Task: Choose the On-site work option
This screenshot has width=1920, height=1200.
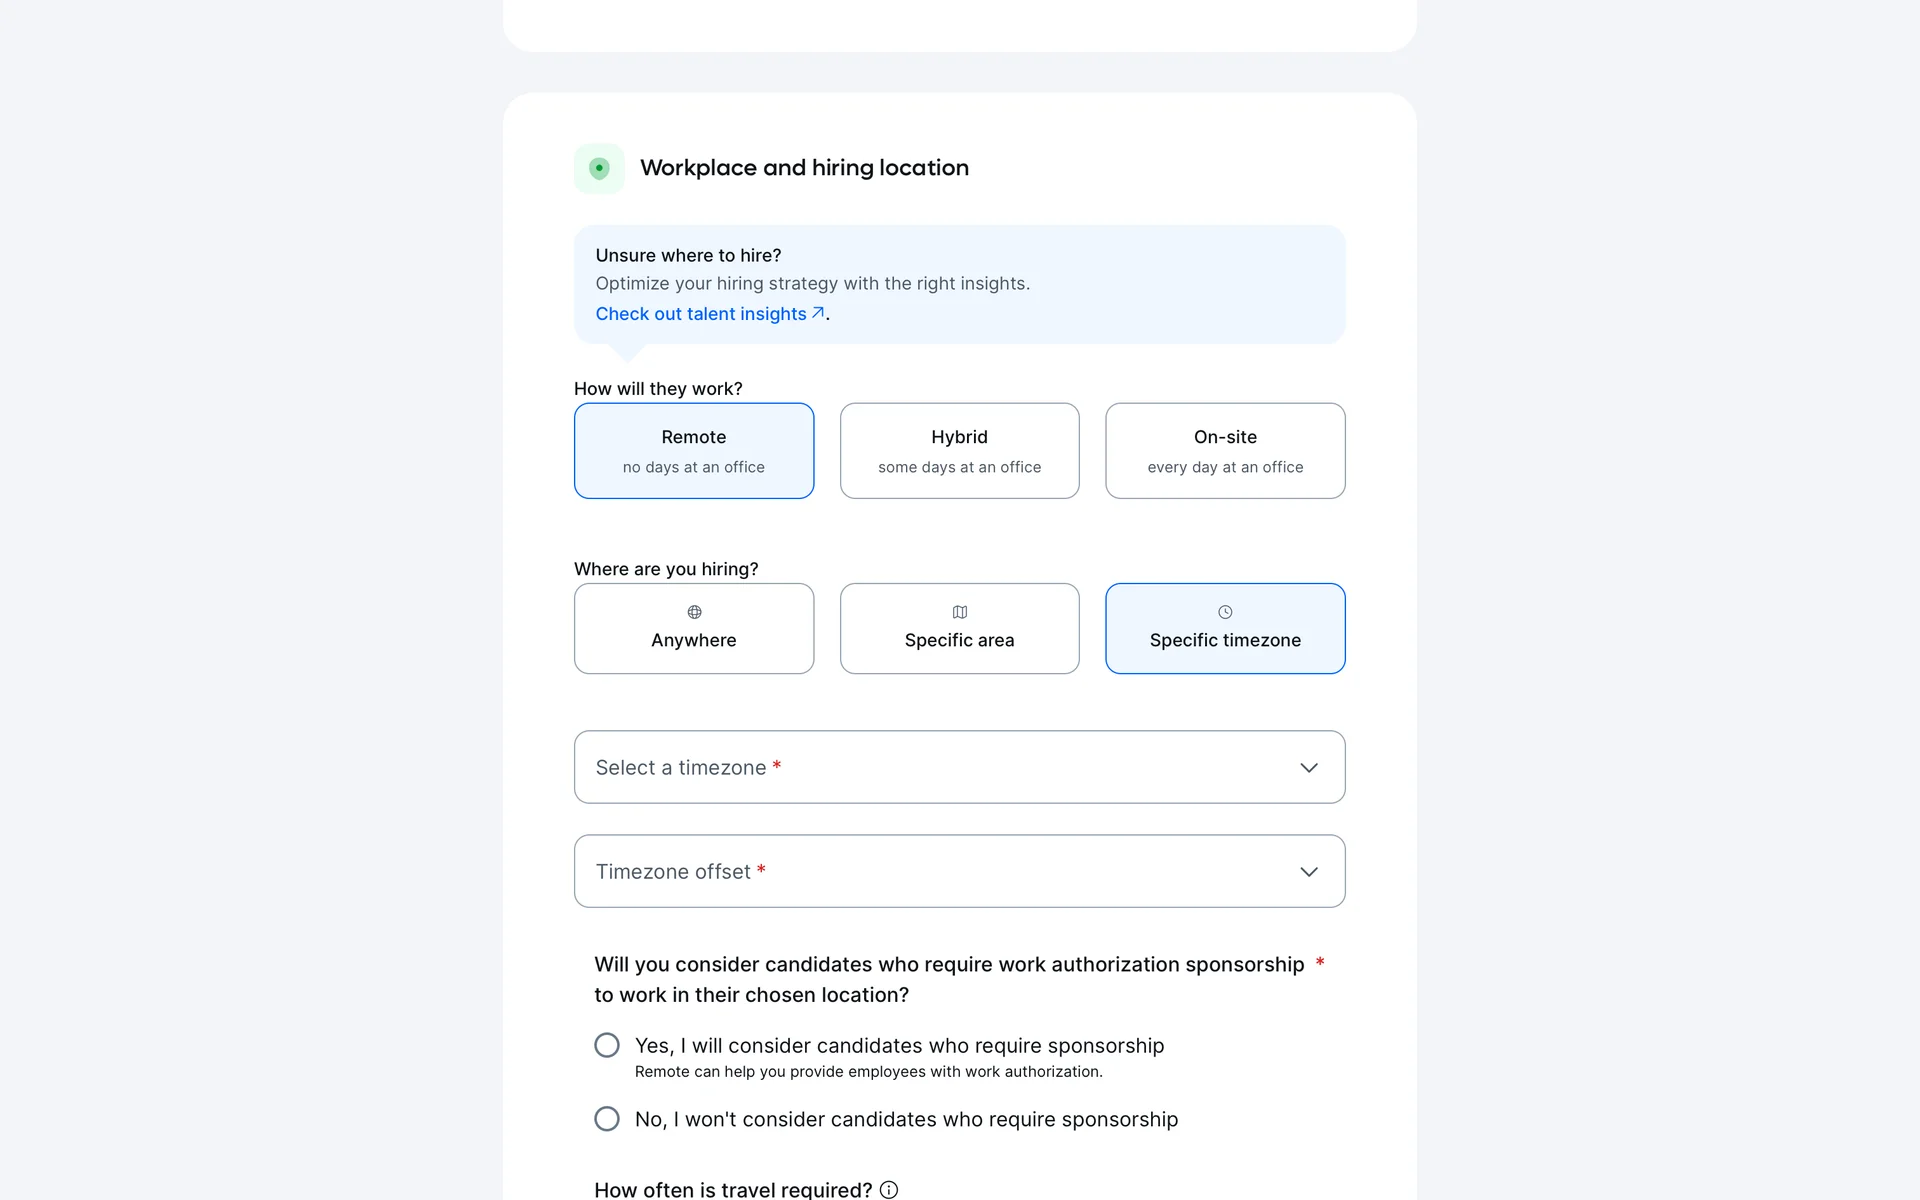Action: 1225,451
